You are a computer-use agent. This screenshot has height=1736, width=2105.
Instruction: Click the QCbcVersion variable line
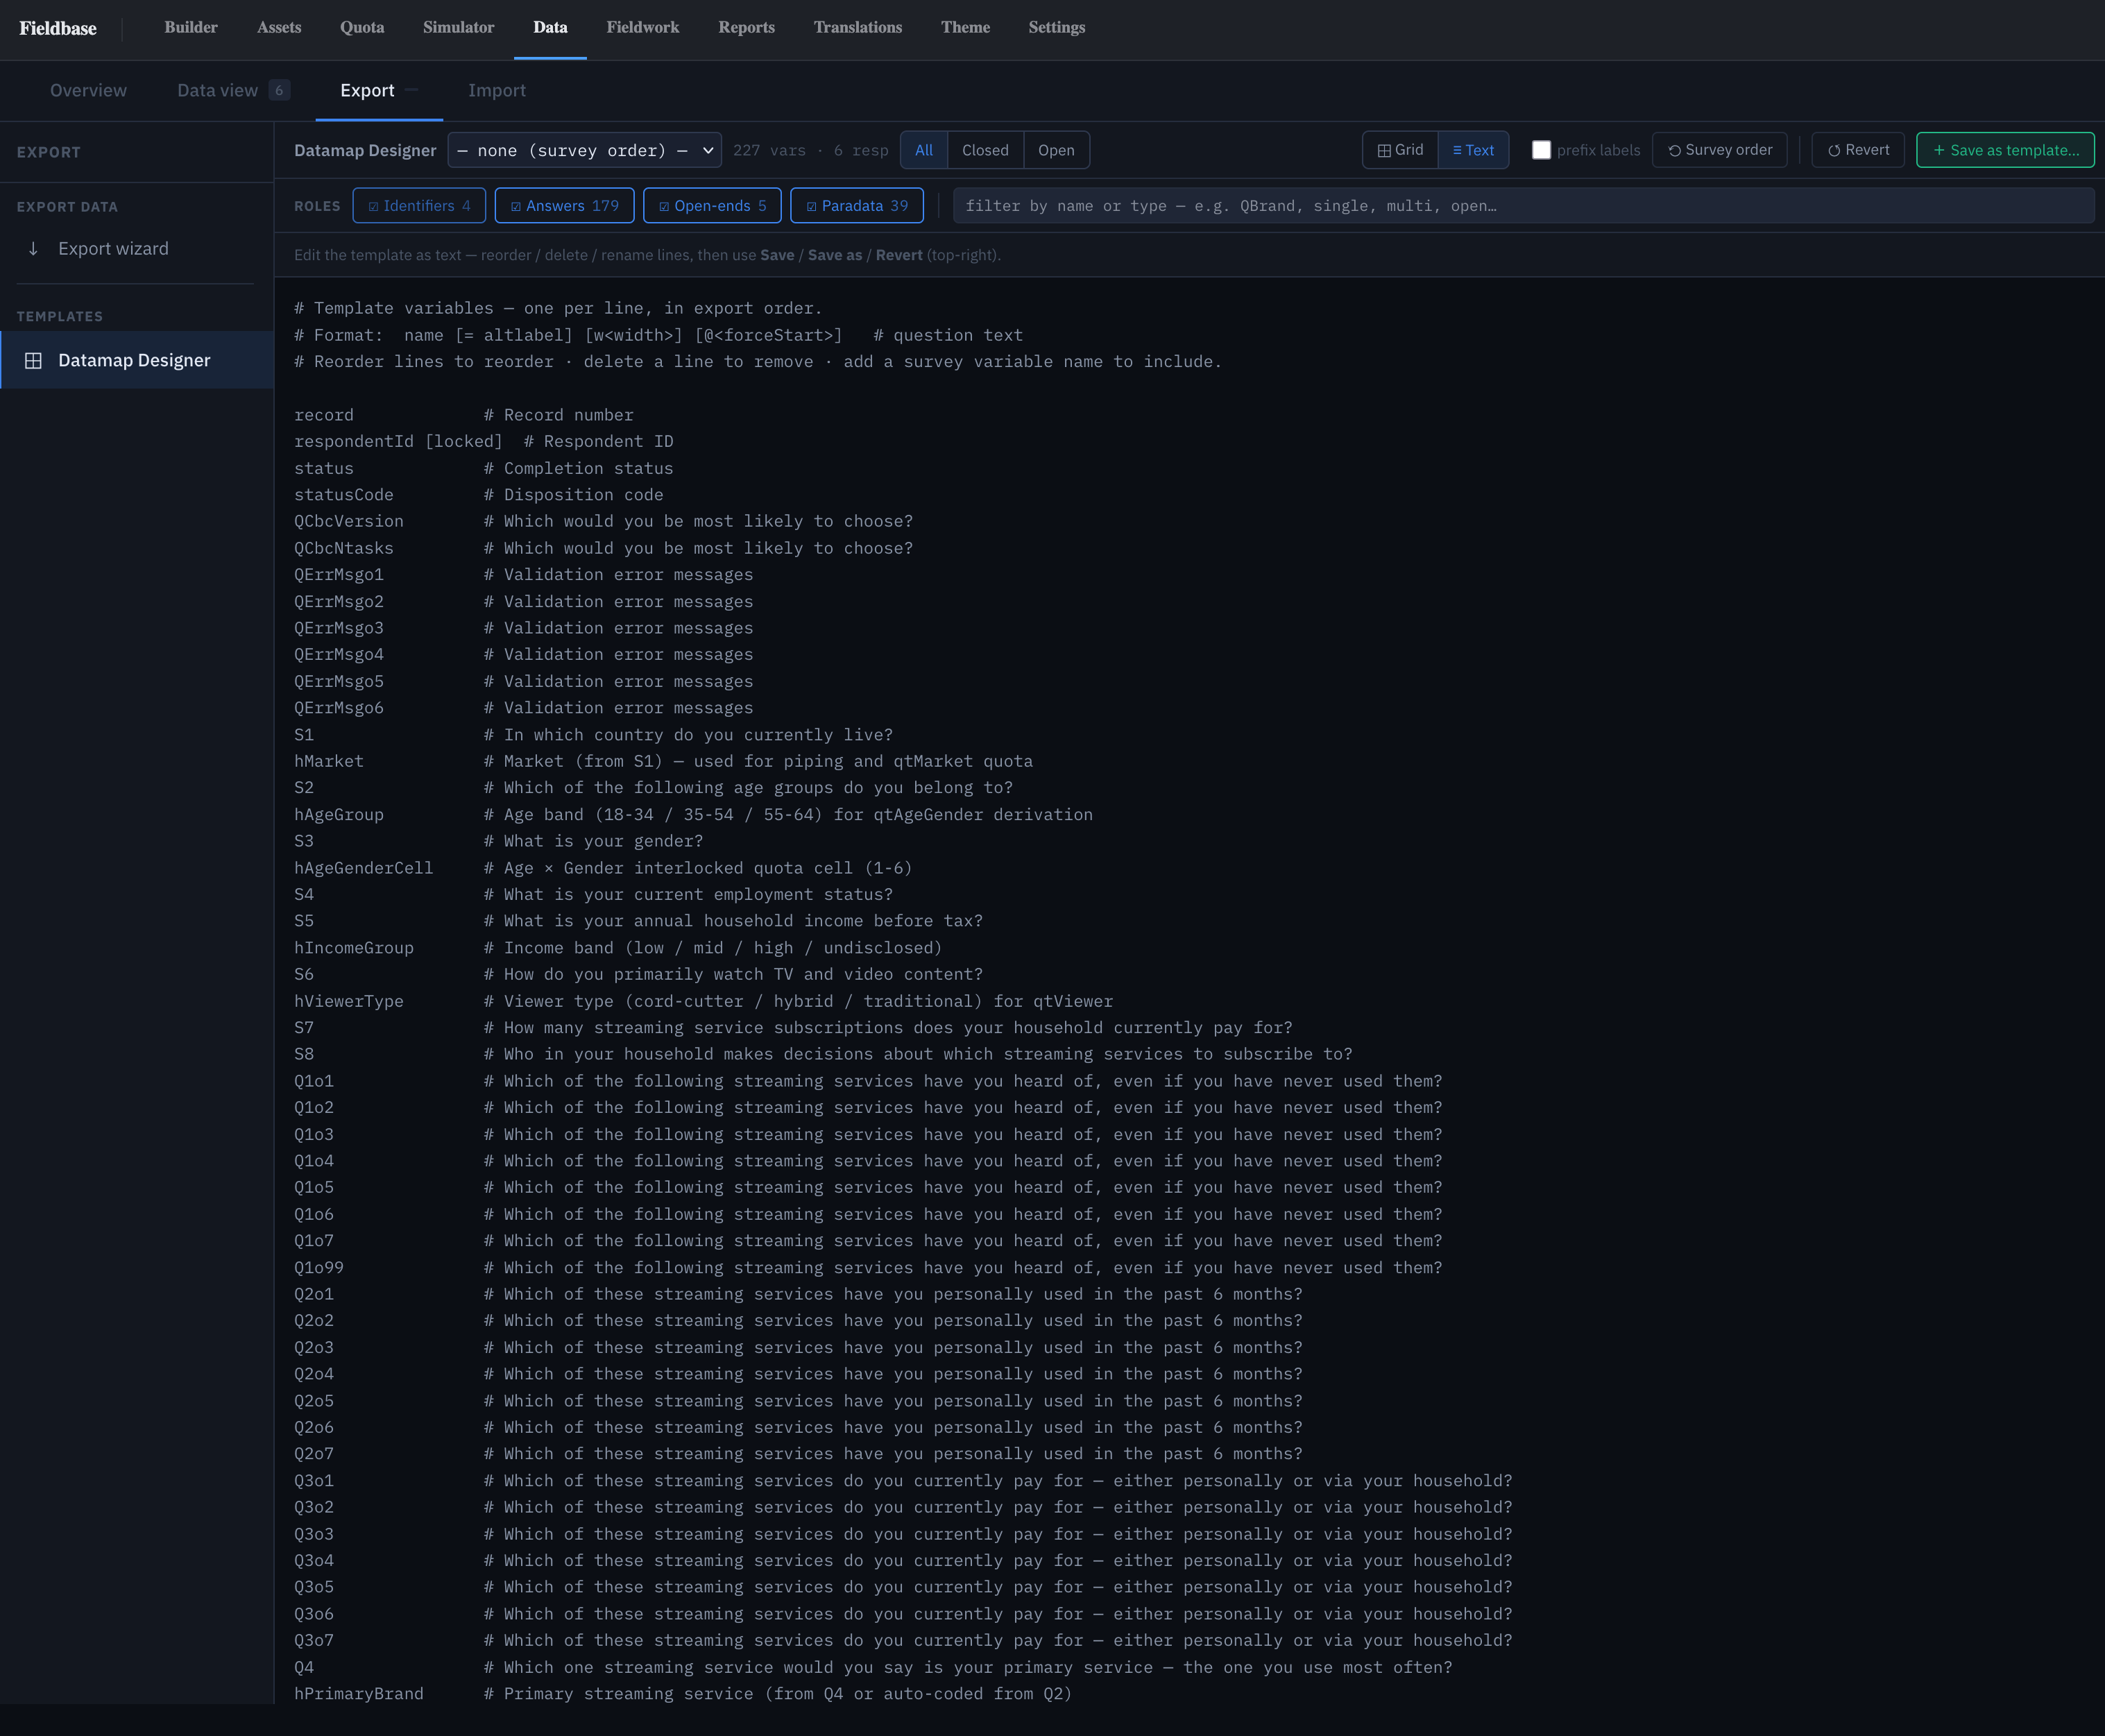pos(603,521)
